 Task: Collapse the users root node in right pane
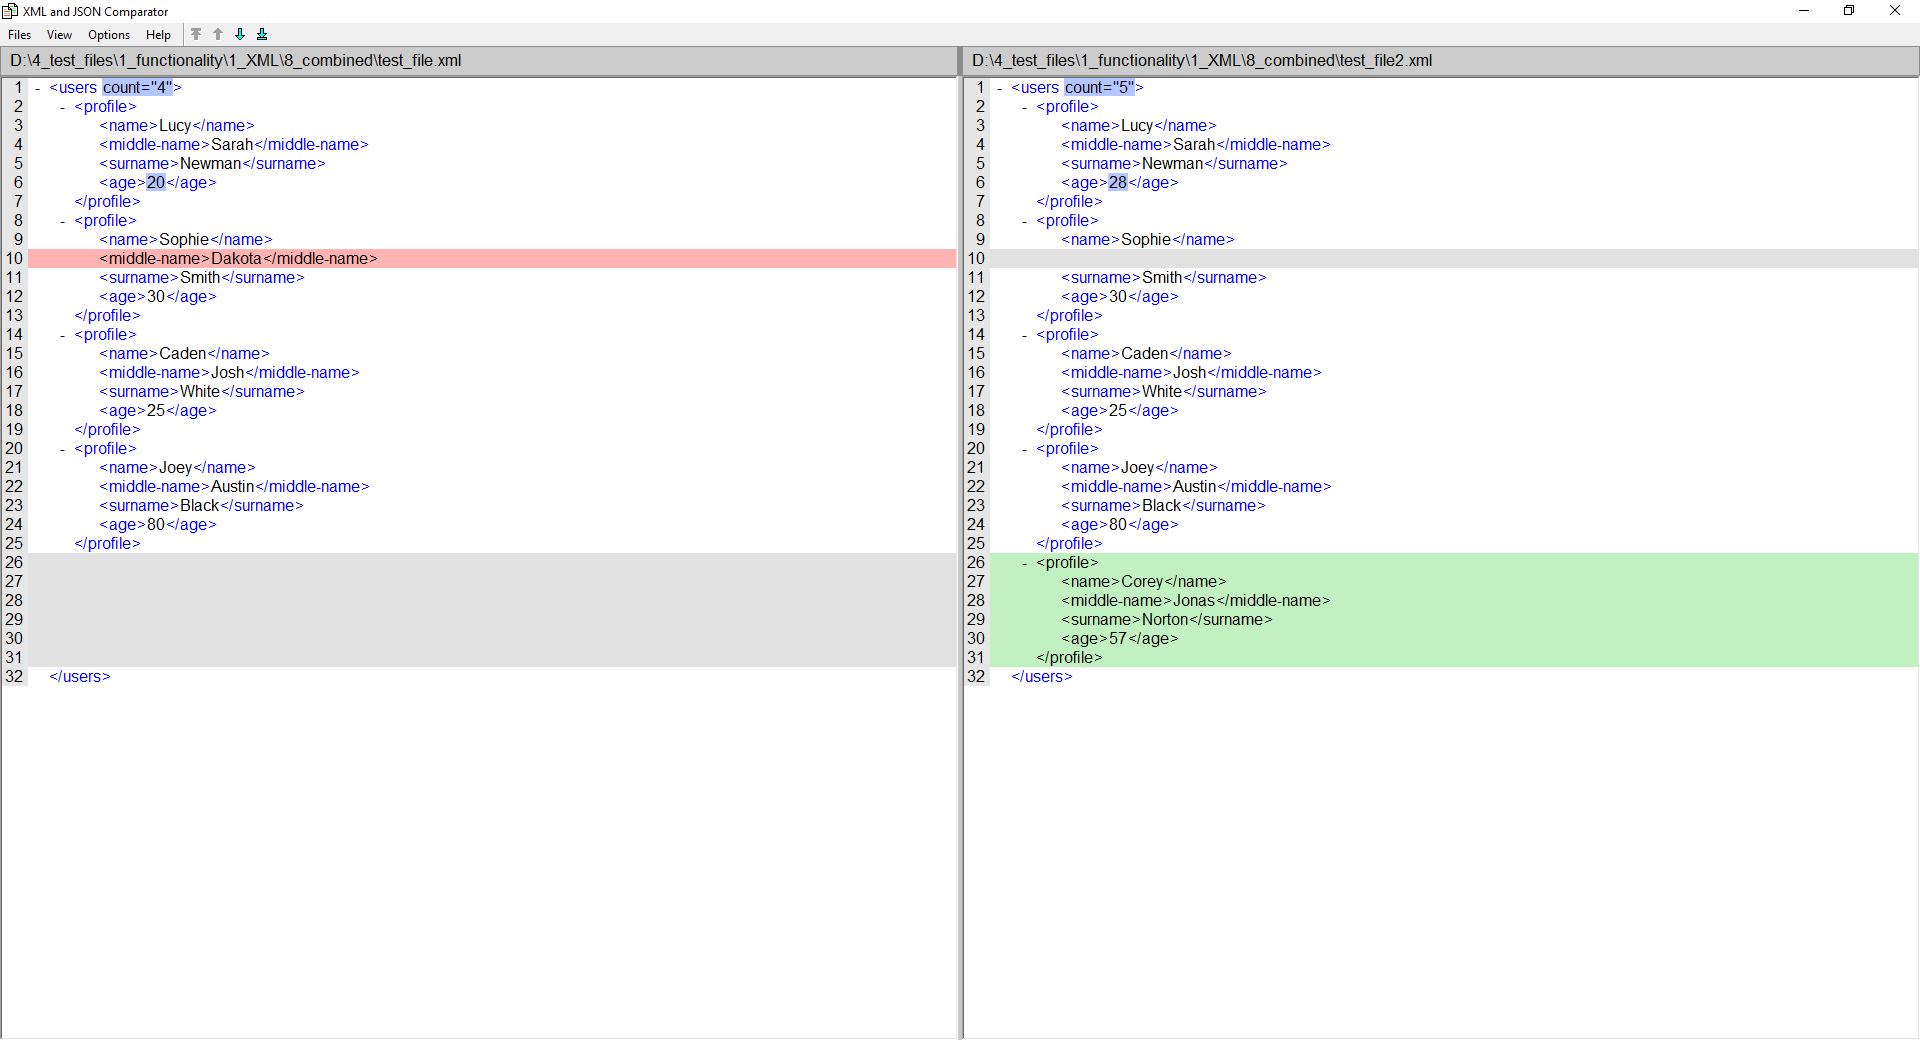1000,88
